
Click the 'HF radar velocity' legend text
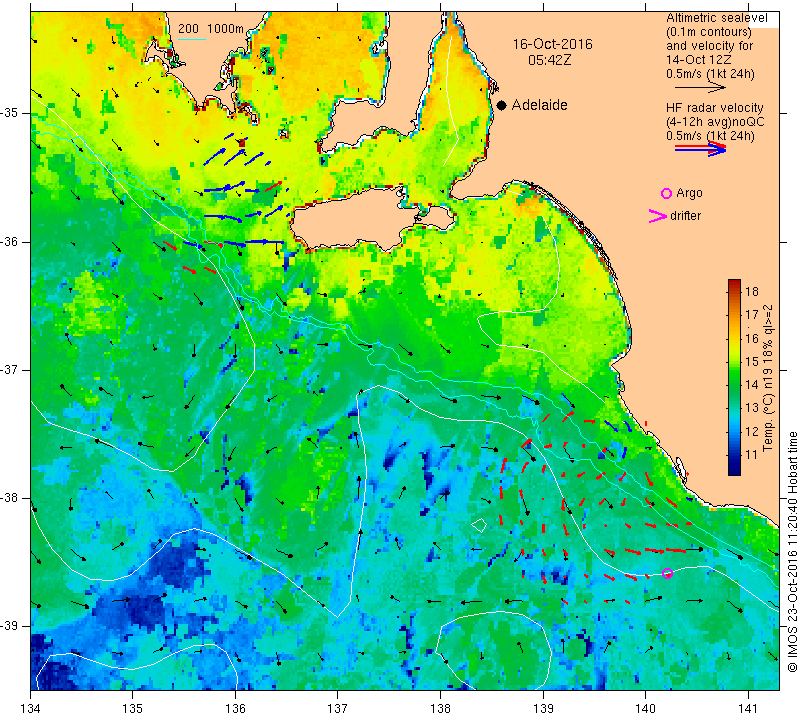714,108
